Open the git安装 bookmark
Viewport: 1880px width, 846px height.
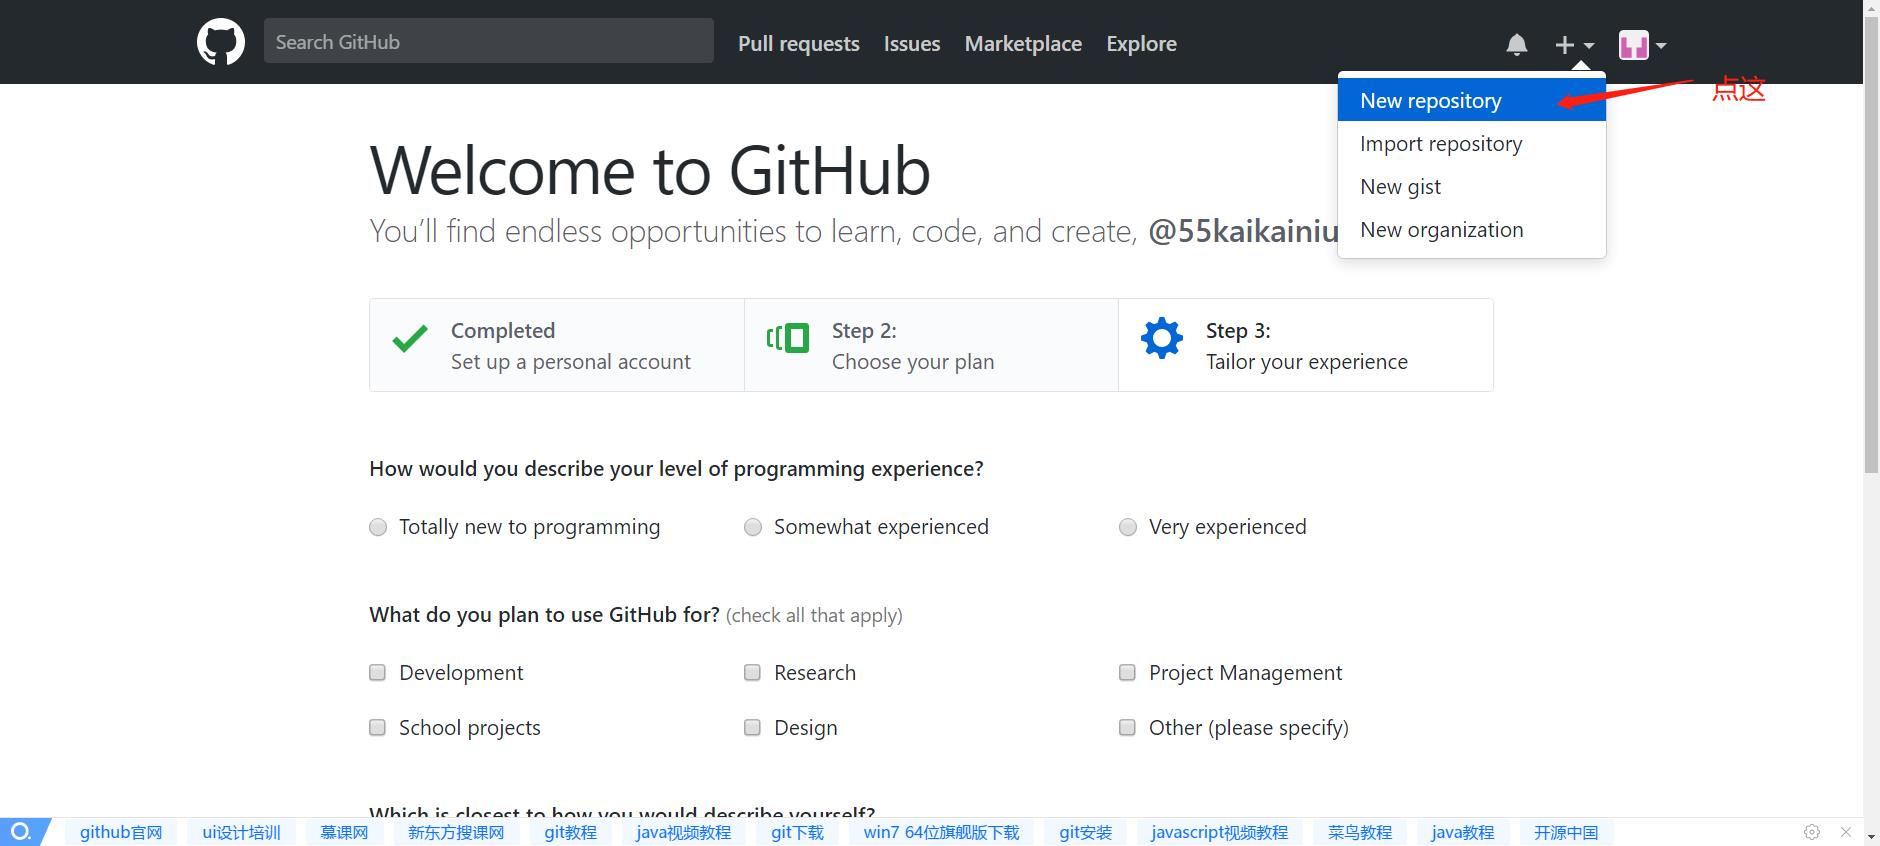(x=1085, y=832)
